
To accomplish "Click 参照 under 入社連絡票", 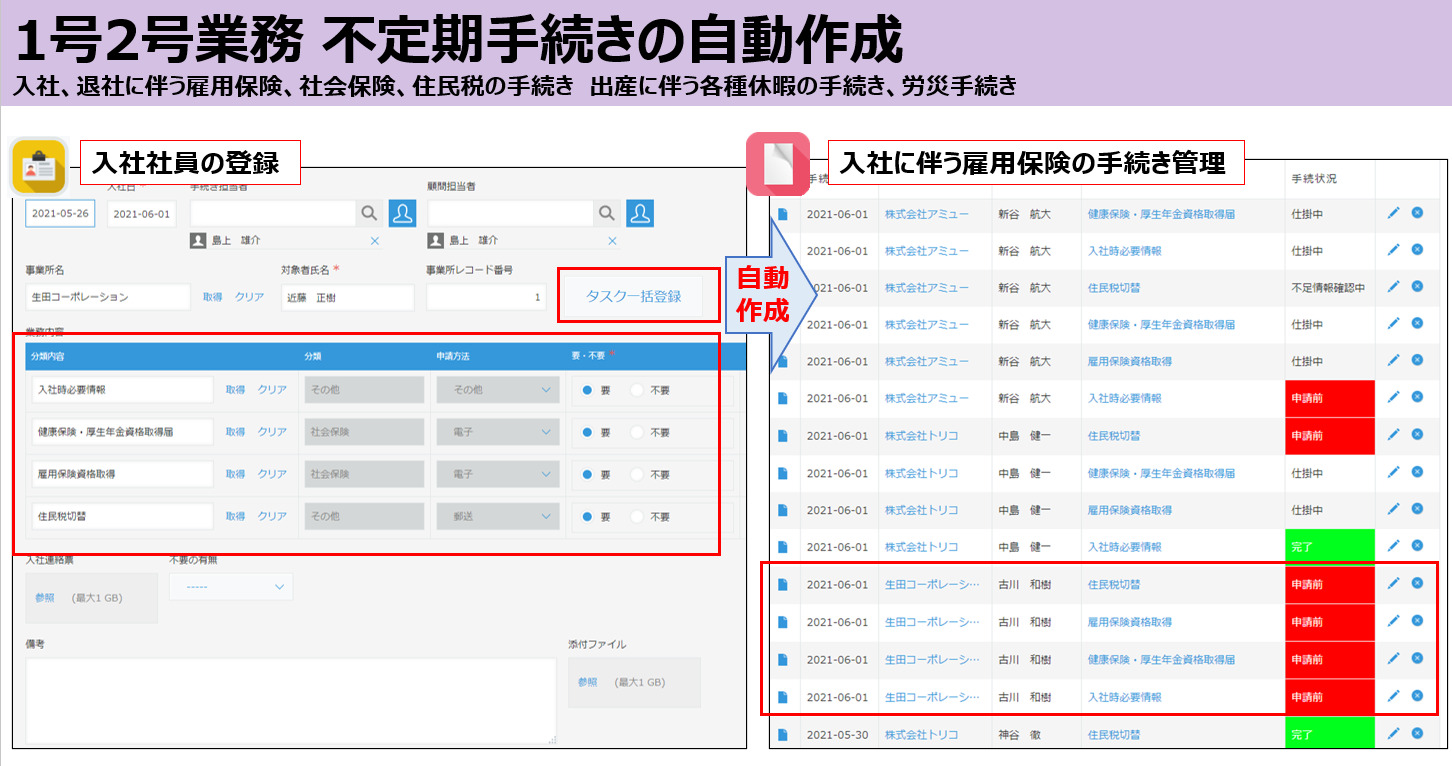I will [45, 597].
